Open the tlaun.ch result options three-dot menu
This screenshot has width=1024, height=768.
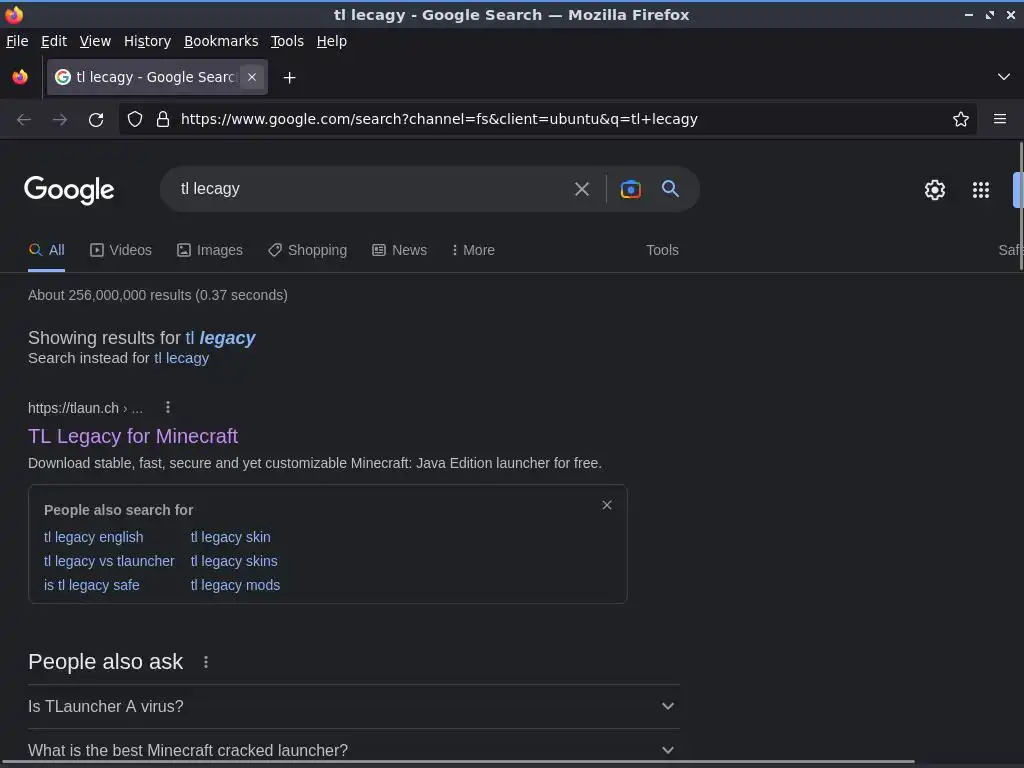click(168, 408)
